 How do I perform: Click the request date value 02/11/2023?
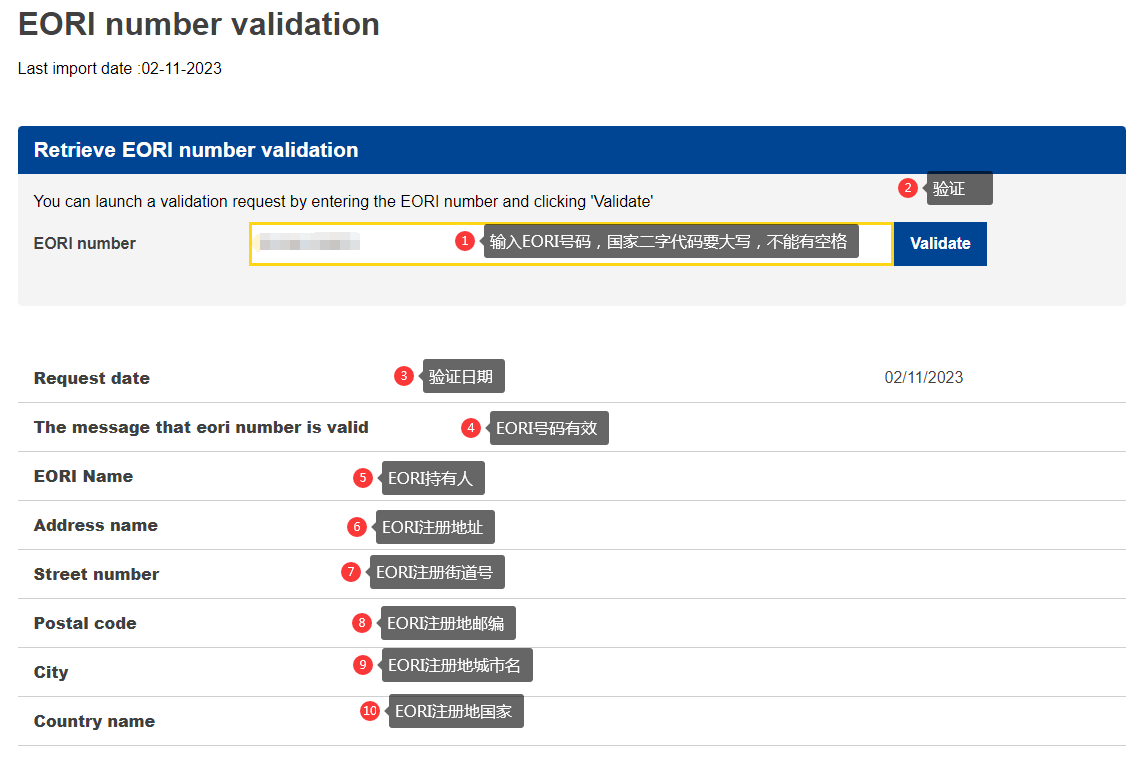[x=923, y=378]
